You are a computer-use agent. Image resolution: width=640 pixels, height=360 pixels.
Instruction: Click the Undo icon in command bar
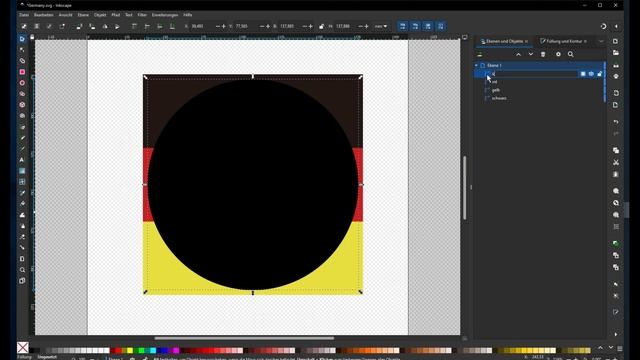pos(616,122)
